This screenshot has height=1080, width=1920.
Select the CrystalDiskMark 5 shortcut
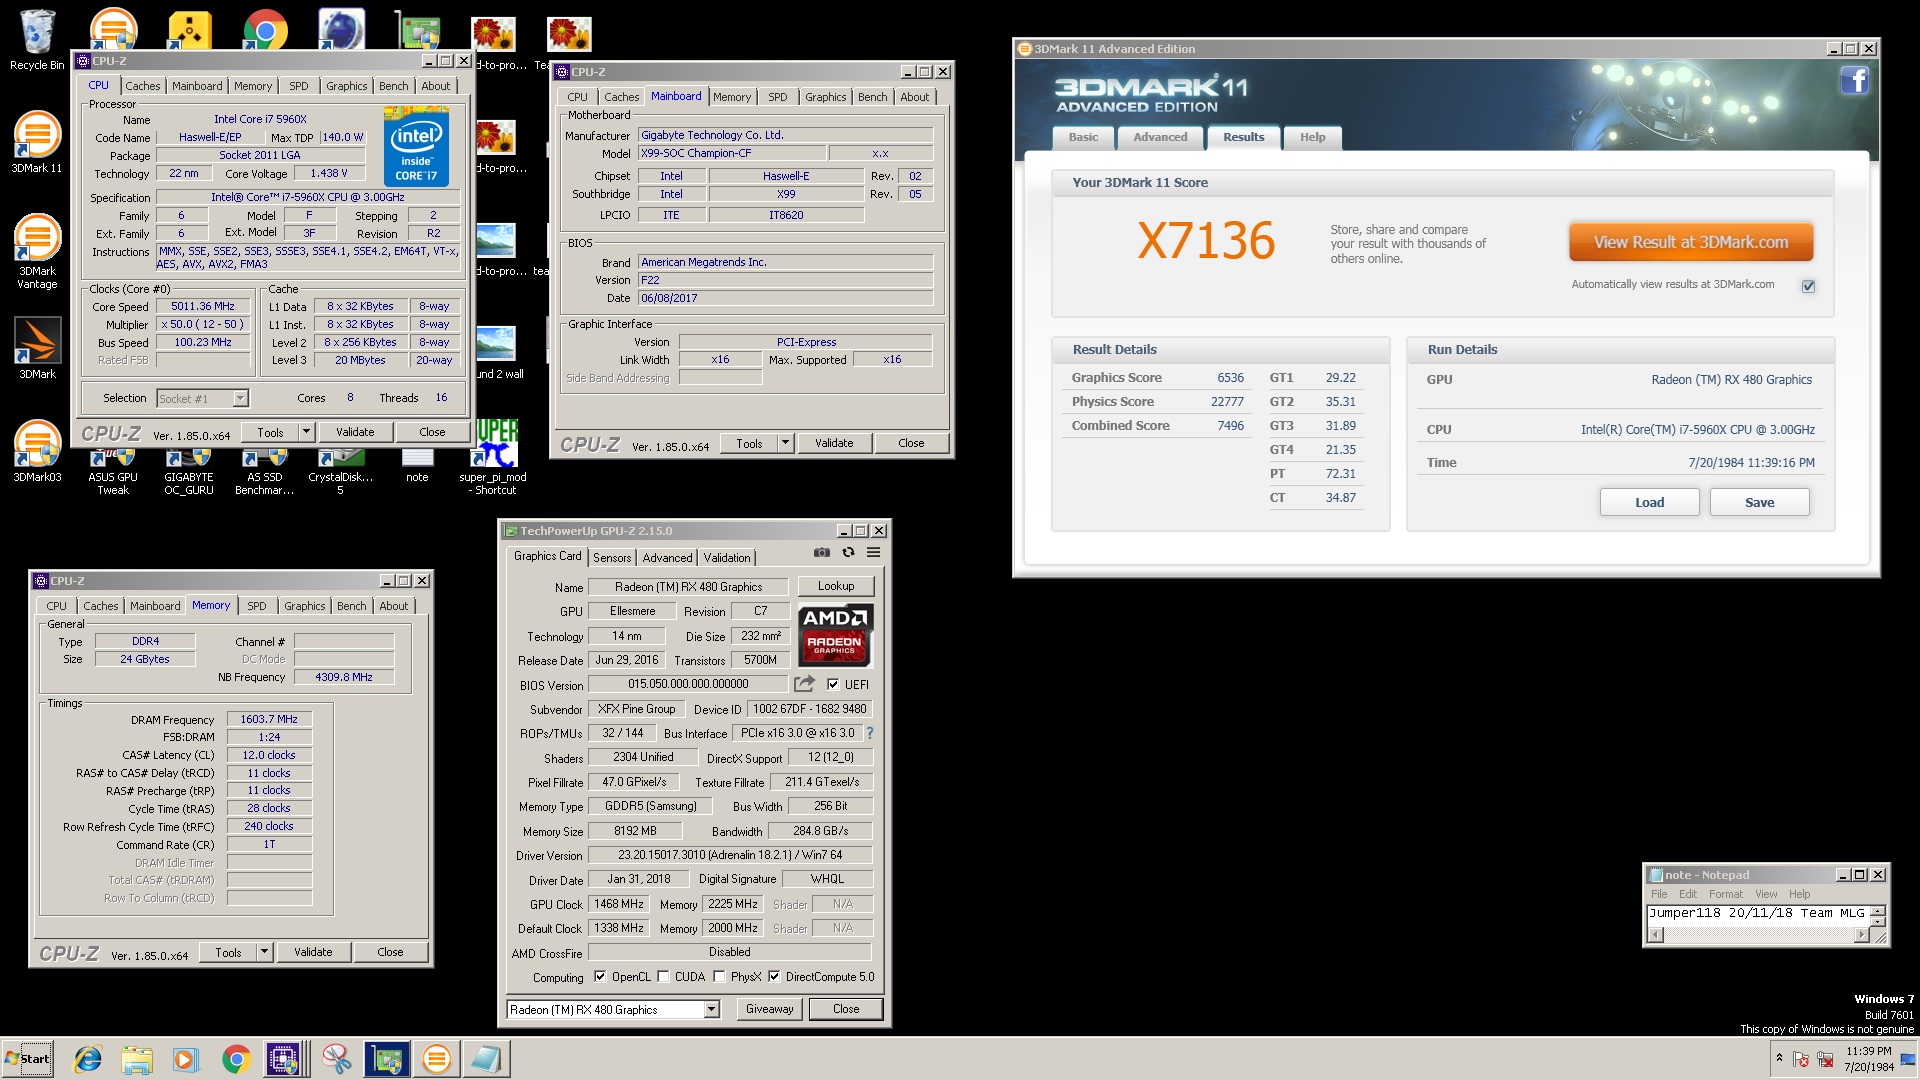pos(340,472)
